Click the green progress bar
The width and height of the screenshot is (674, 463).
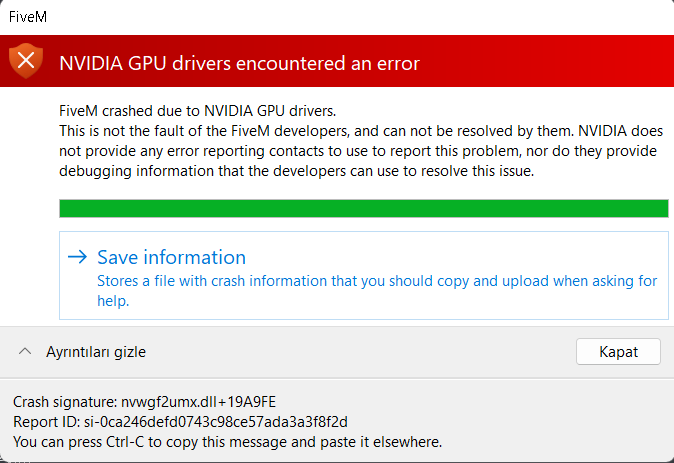pos(364,209)
